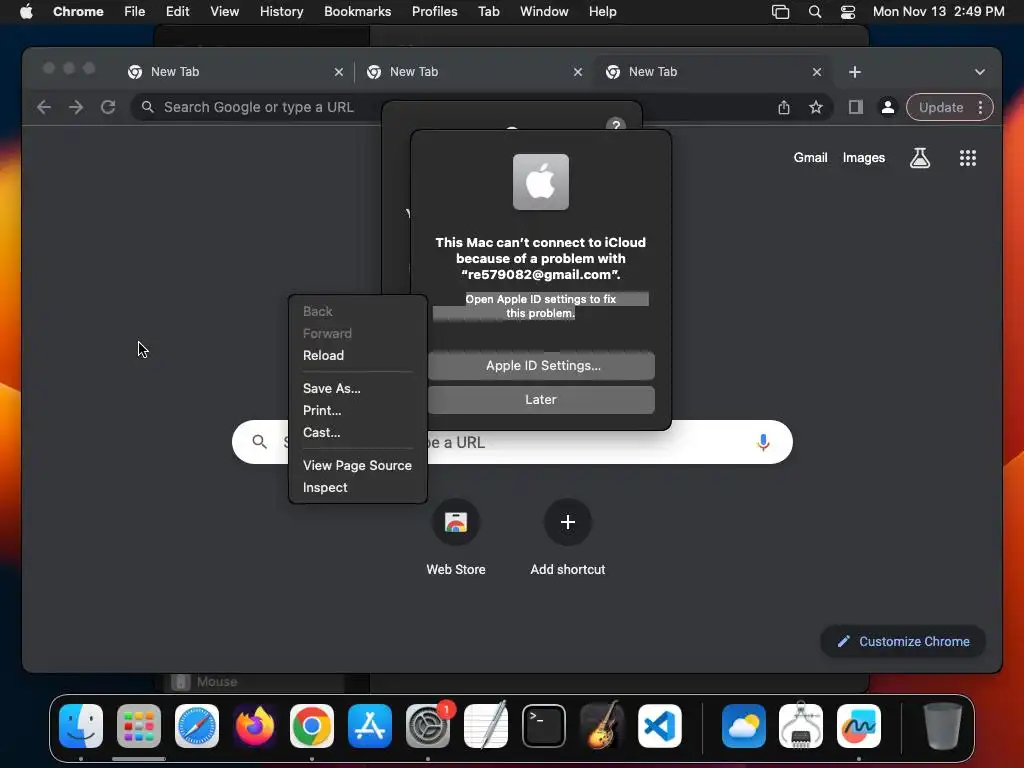The width and height of the screenshot is (1024, 768).
Task: Launch Firefox from the dock
Action: [255, 726]
